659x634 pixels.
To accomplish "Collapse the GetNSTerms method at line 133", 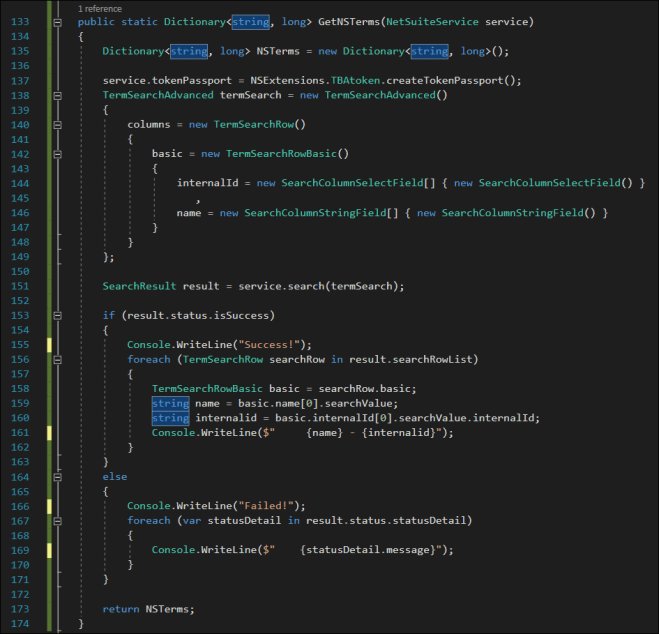I will [x=58, y=23].
